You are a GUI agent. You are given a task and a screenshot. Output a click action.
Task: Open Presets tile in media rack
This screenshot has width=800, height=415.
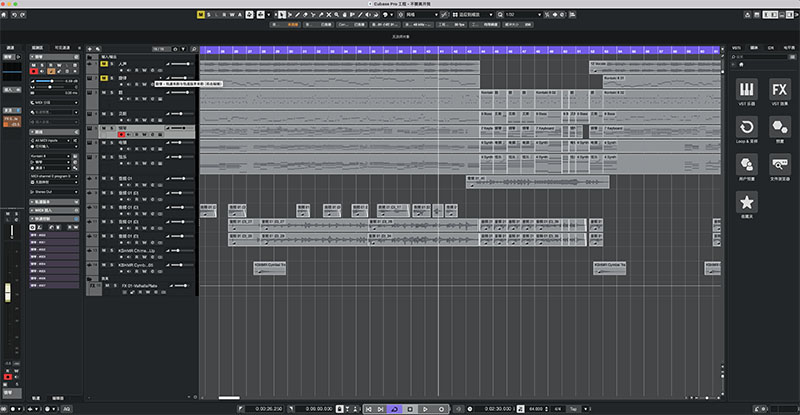click(x=780, y=127)
